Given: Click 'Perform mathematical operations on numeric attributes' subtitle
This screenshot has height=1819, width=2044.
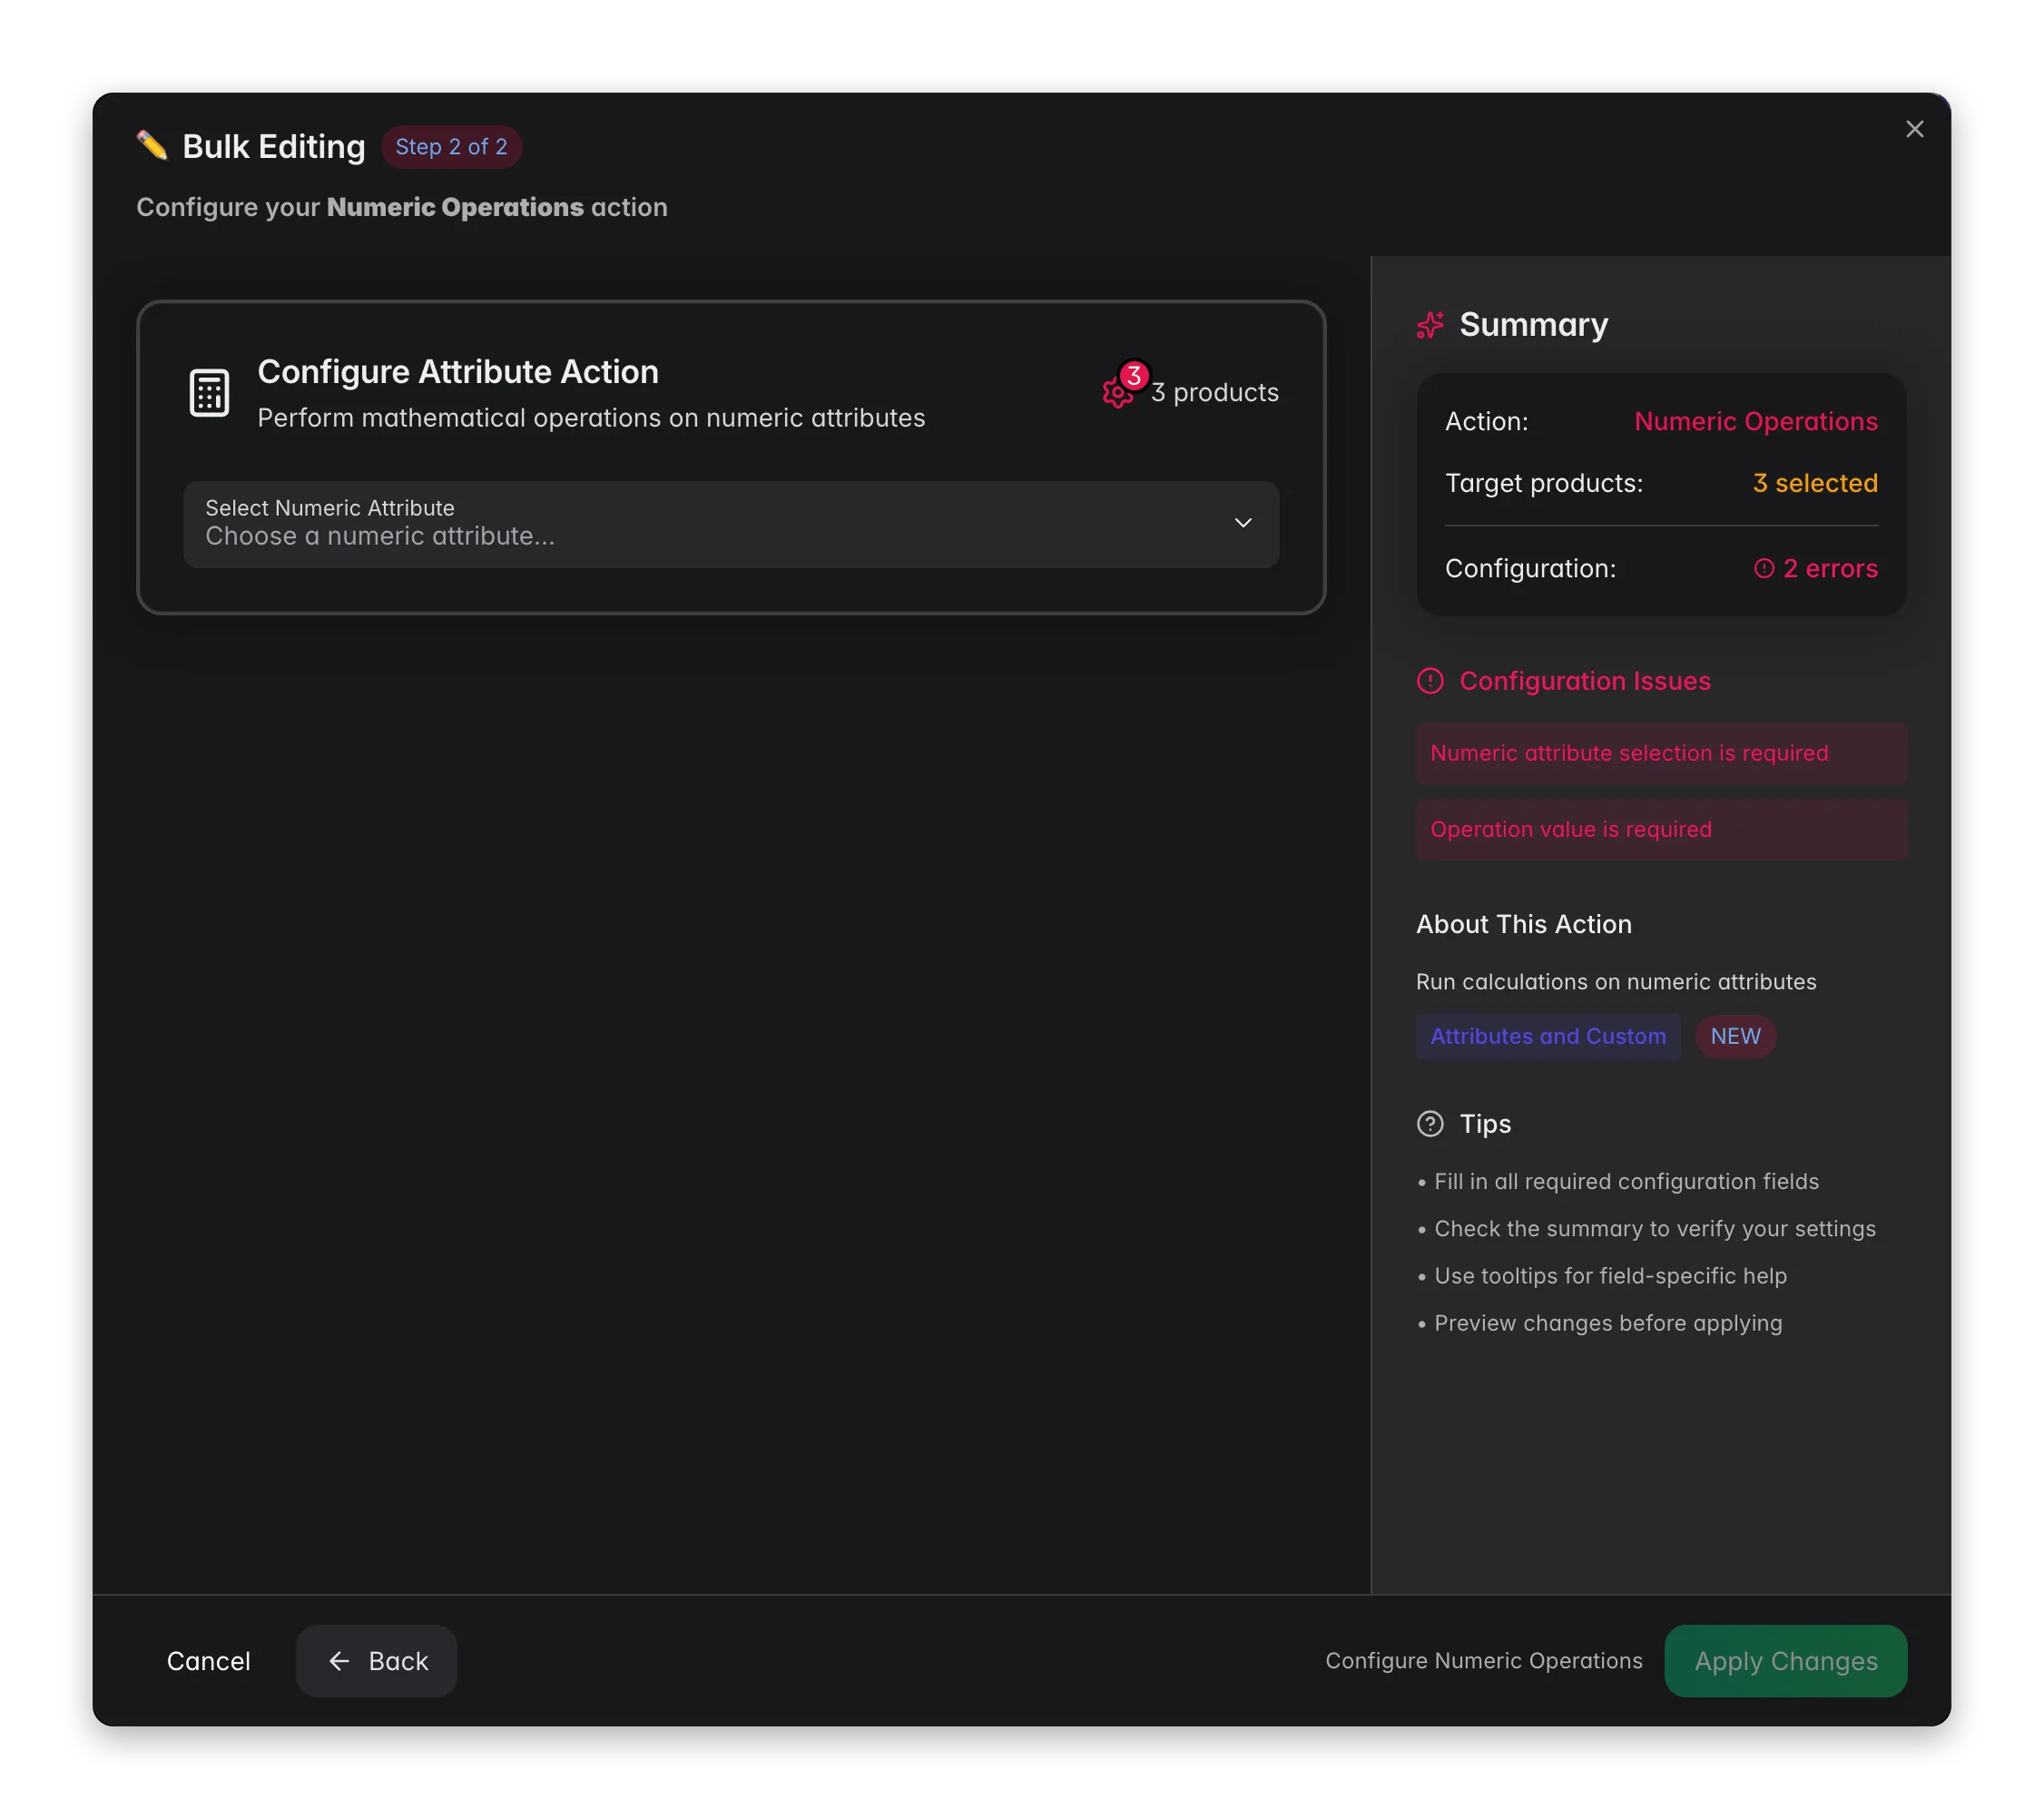Looking at the screenshot, I should [x=591, y=418].
